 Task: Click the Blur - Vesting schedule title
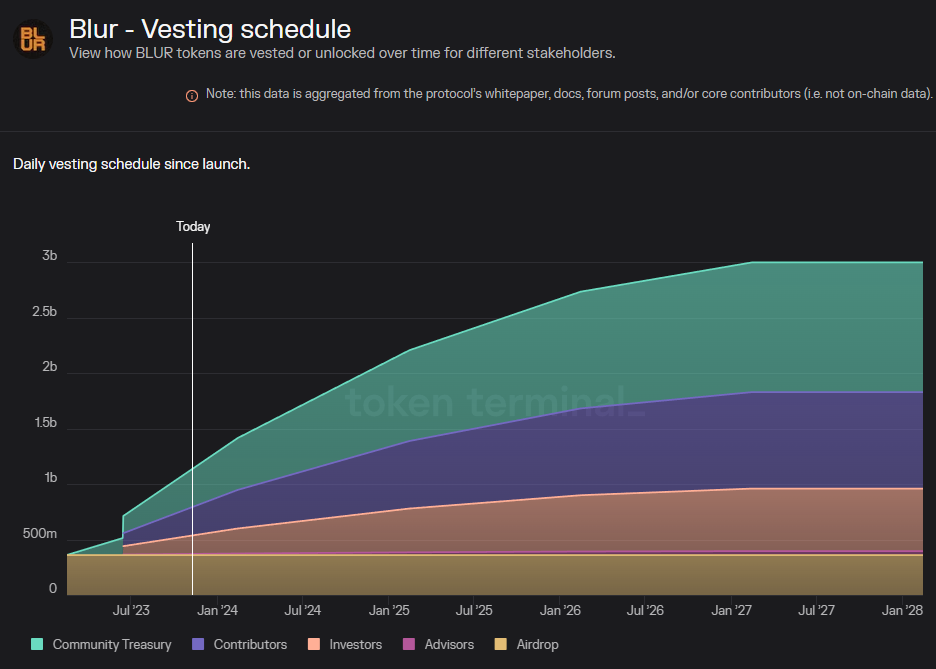click(210, 28)
